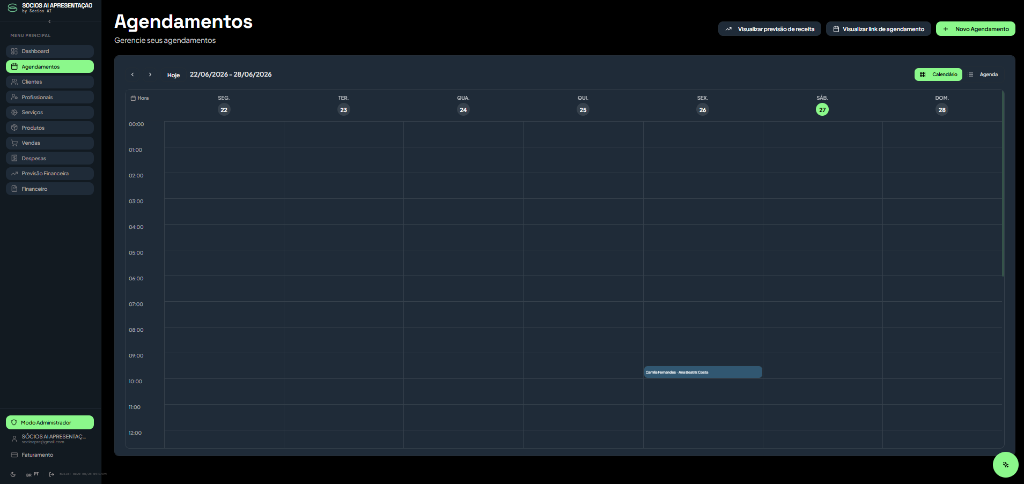Screen dimensions: 1024x484
Task: Select Tuesday 23 day header
Action: click(x=344, y=105)
